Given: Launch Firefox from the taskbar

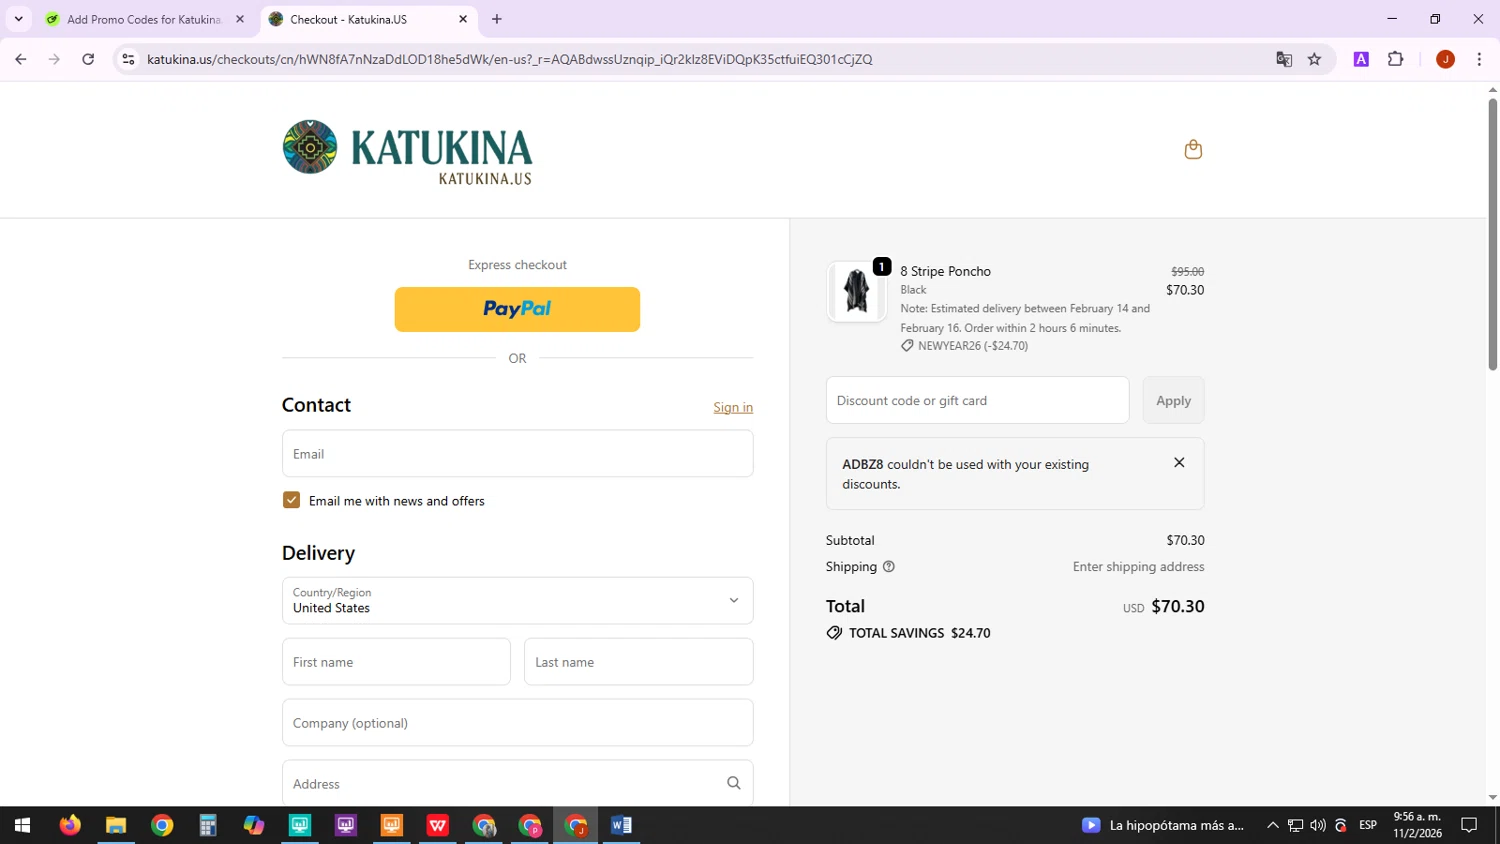Looking at the screenshot, I should click(x=69, y=825).
